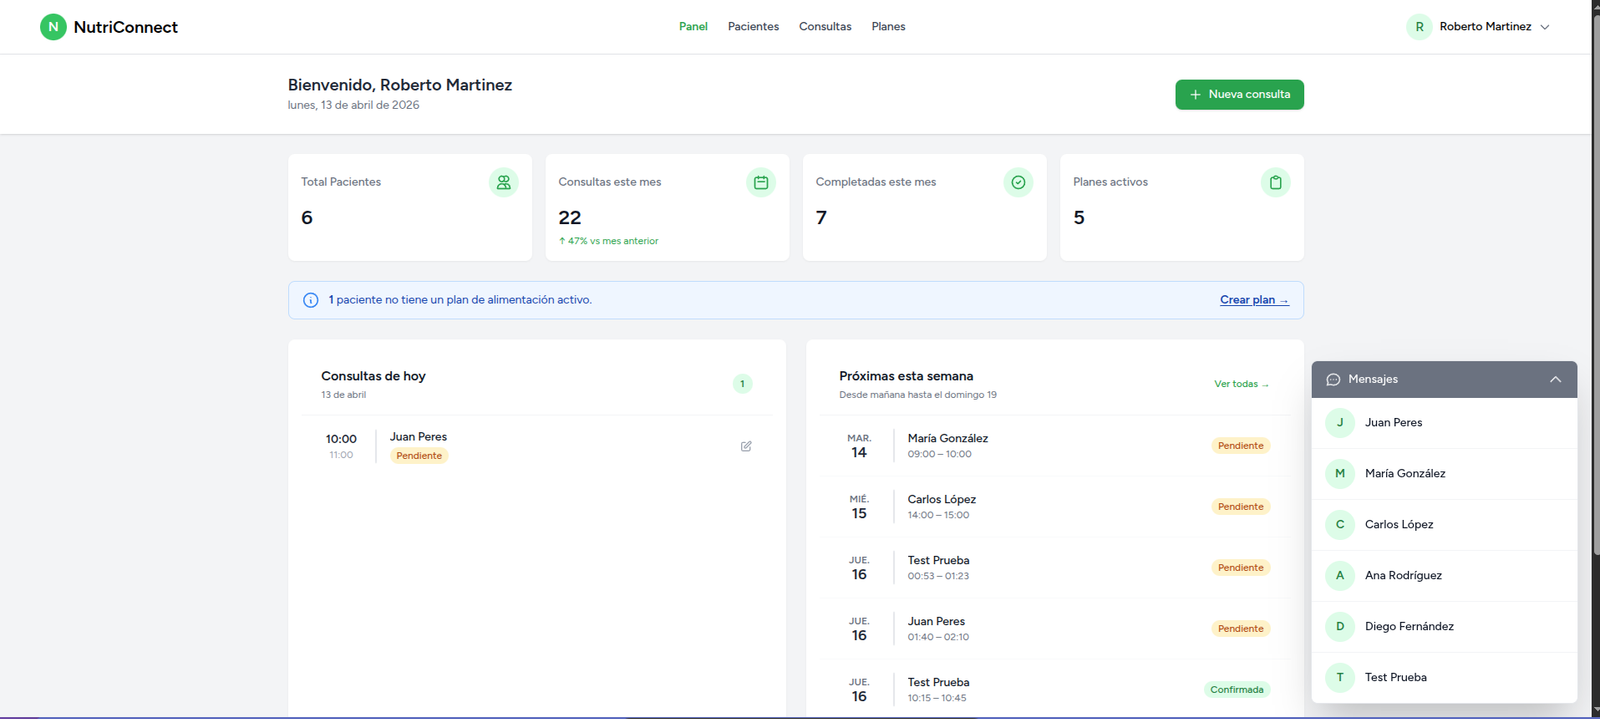Click Pendiente badge for María González
This screenshot has width=1600, height=719.
tap(1241, 446)
